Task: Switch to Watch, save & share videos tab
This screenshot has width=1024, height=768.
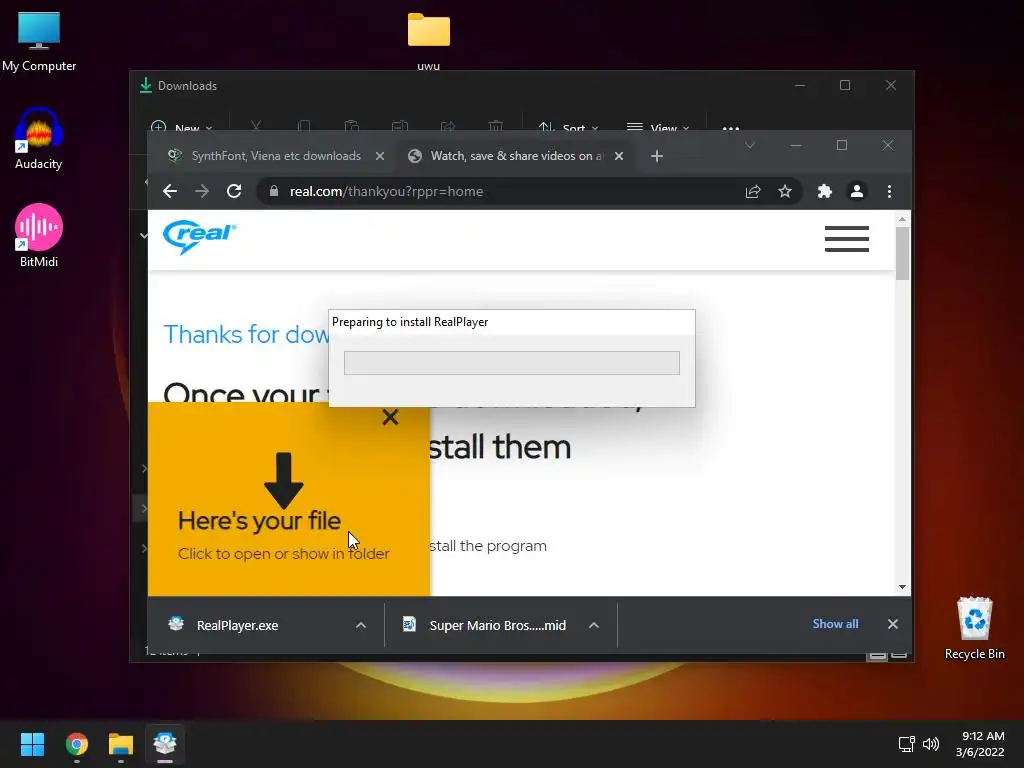Action: point(516,156)
